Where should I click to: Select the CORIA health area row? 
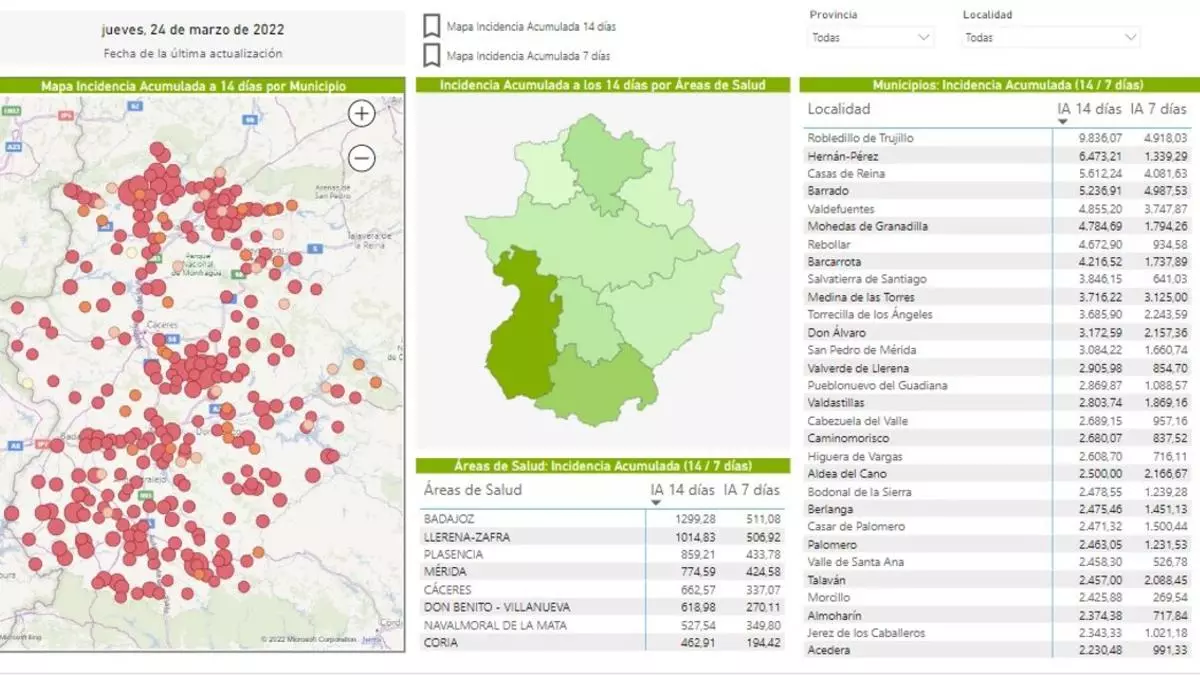pos(440,643)
